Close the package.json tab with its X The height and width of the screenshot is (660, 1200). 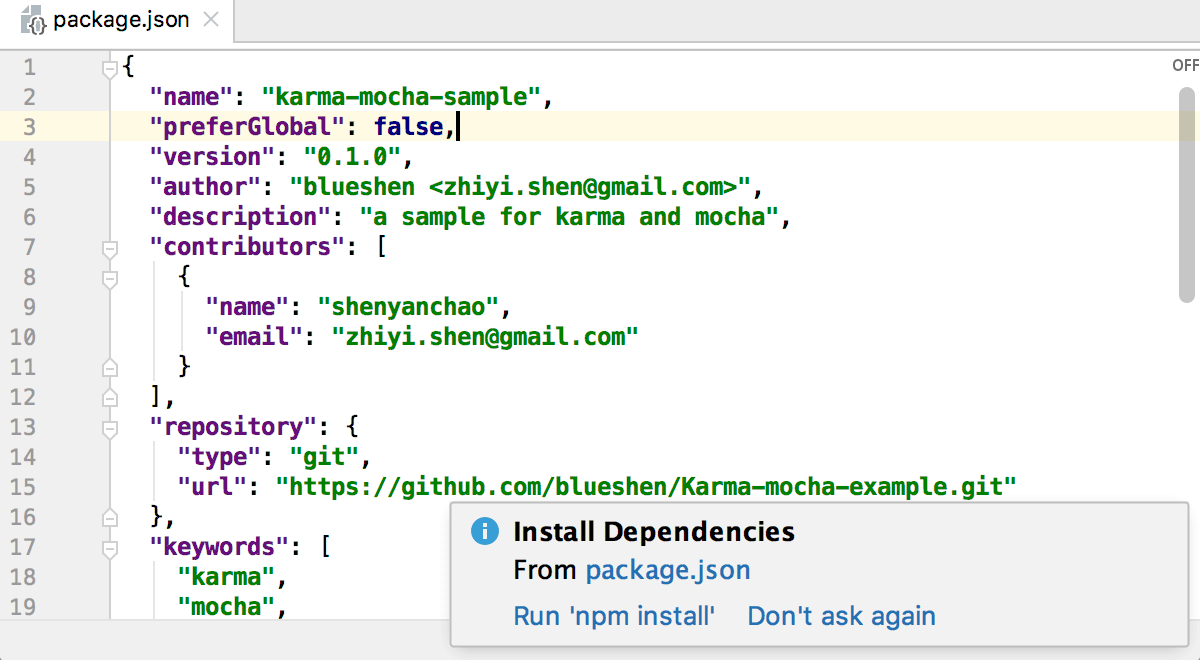click(211, 17)
